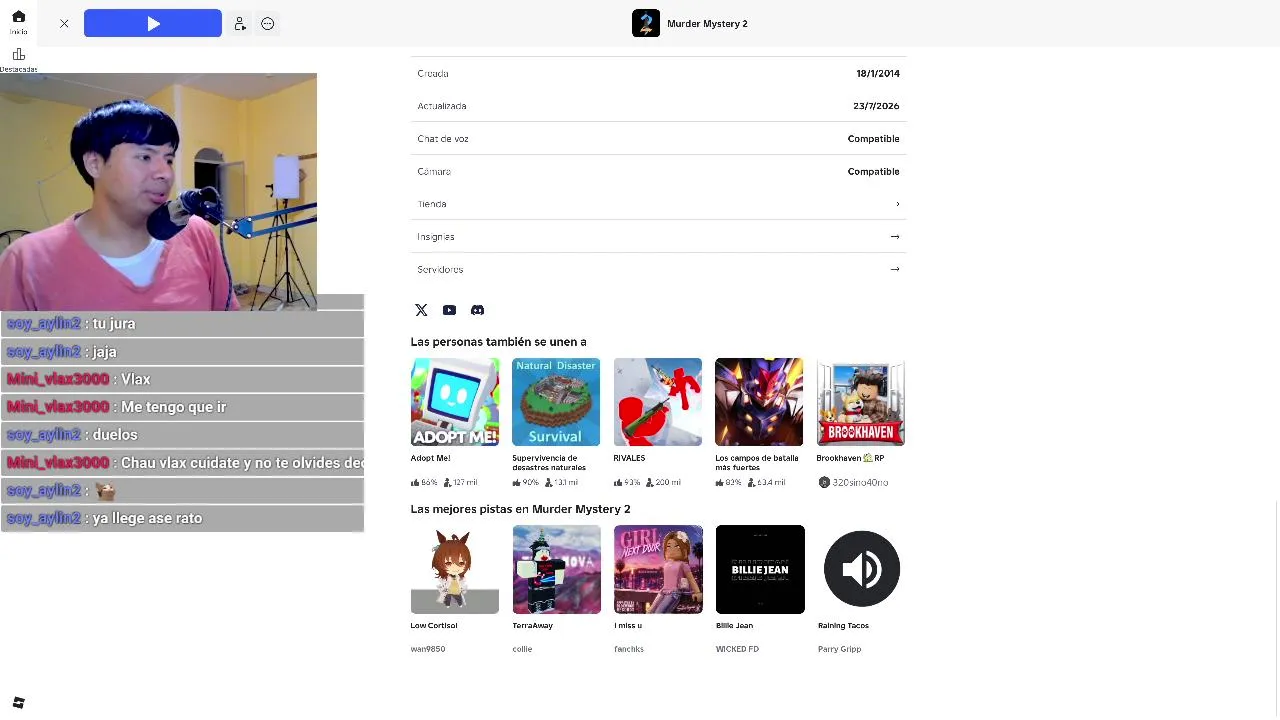
Task: Open the Natural Disaster Survival thumbnail
Action: coord(556,402)
